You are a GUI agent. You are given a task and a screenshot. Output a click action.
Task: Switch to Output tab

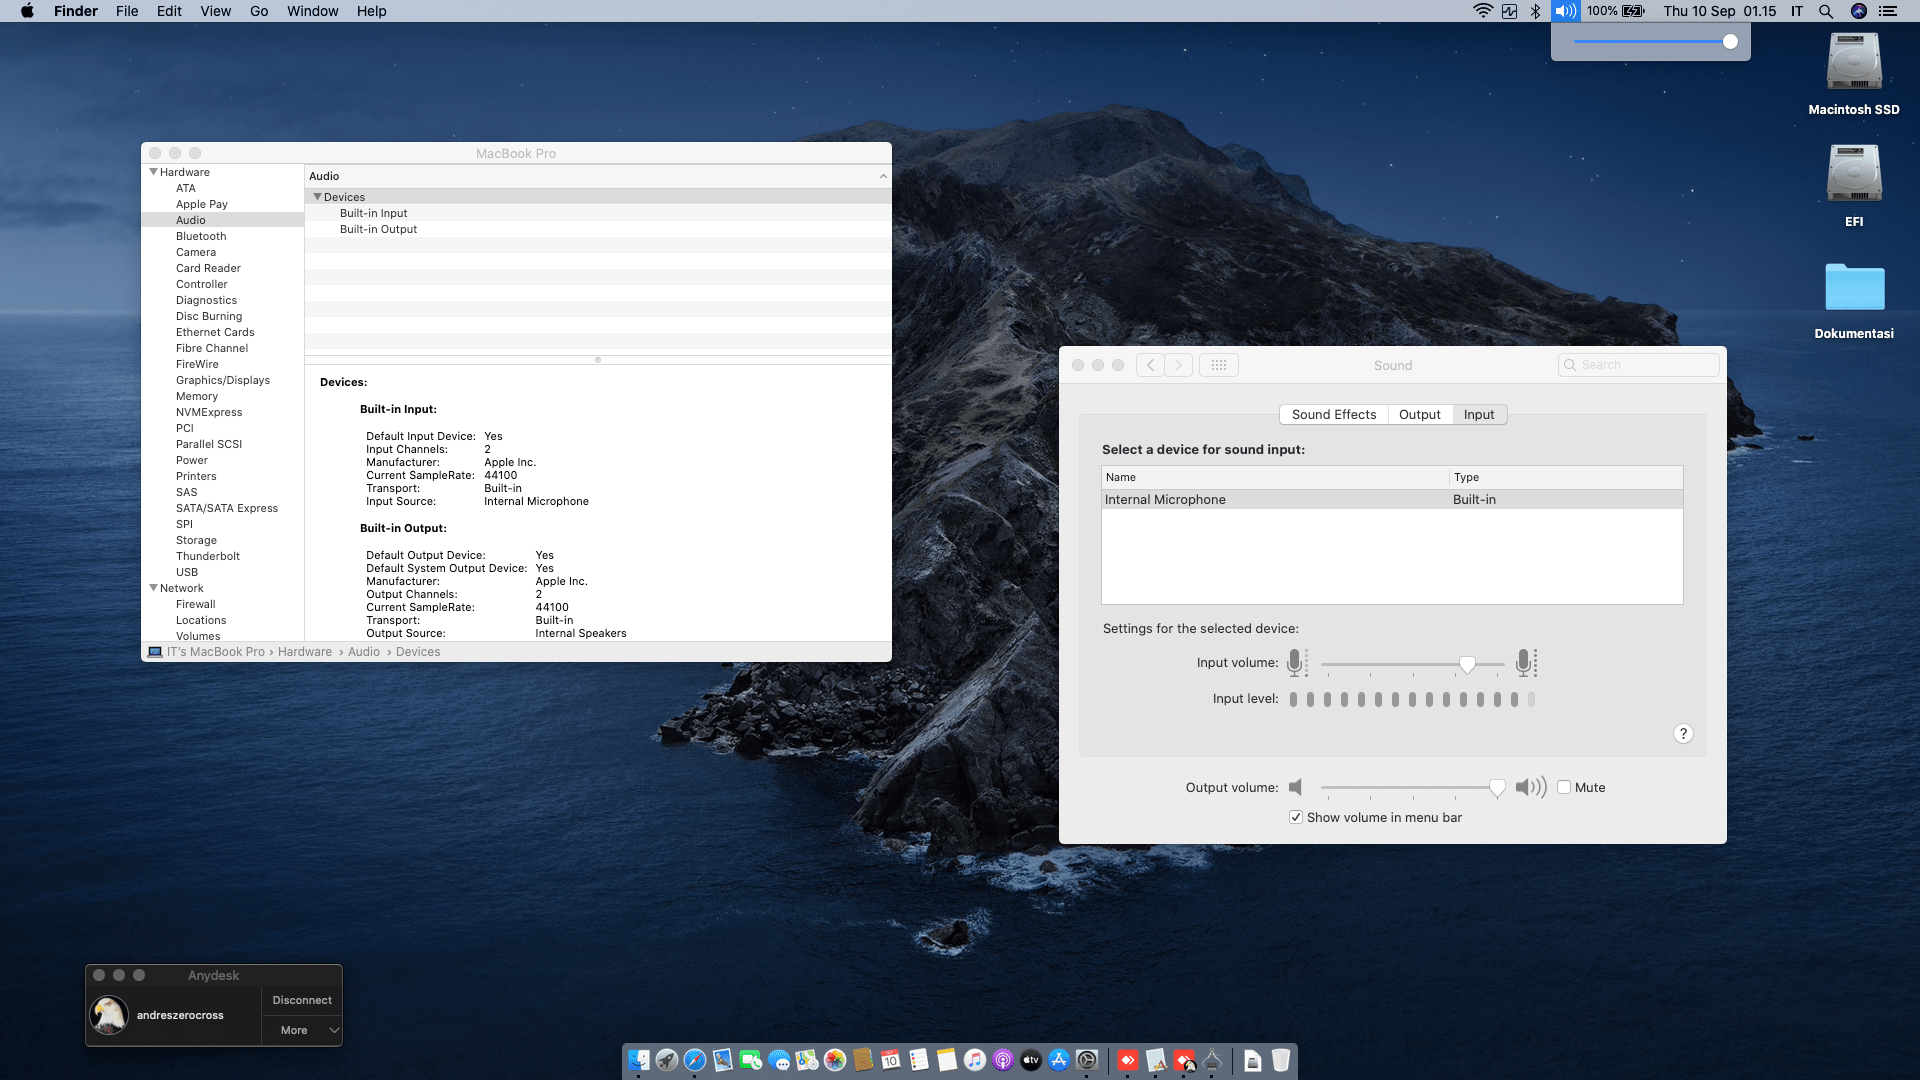[x=1420, y=414]
